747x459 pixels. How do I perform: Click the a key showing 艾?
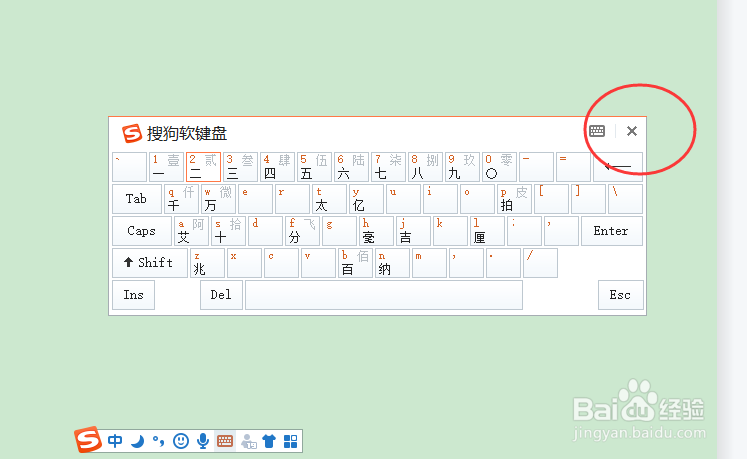click(x=191, y=231)
